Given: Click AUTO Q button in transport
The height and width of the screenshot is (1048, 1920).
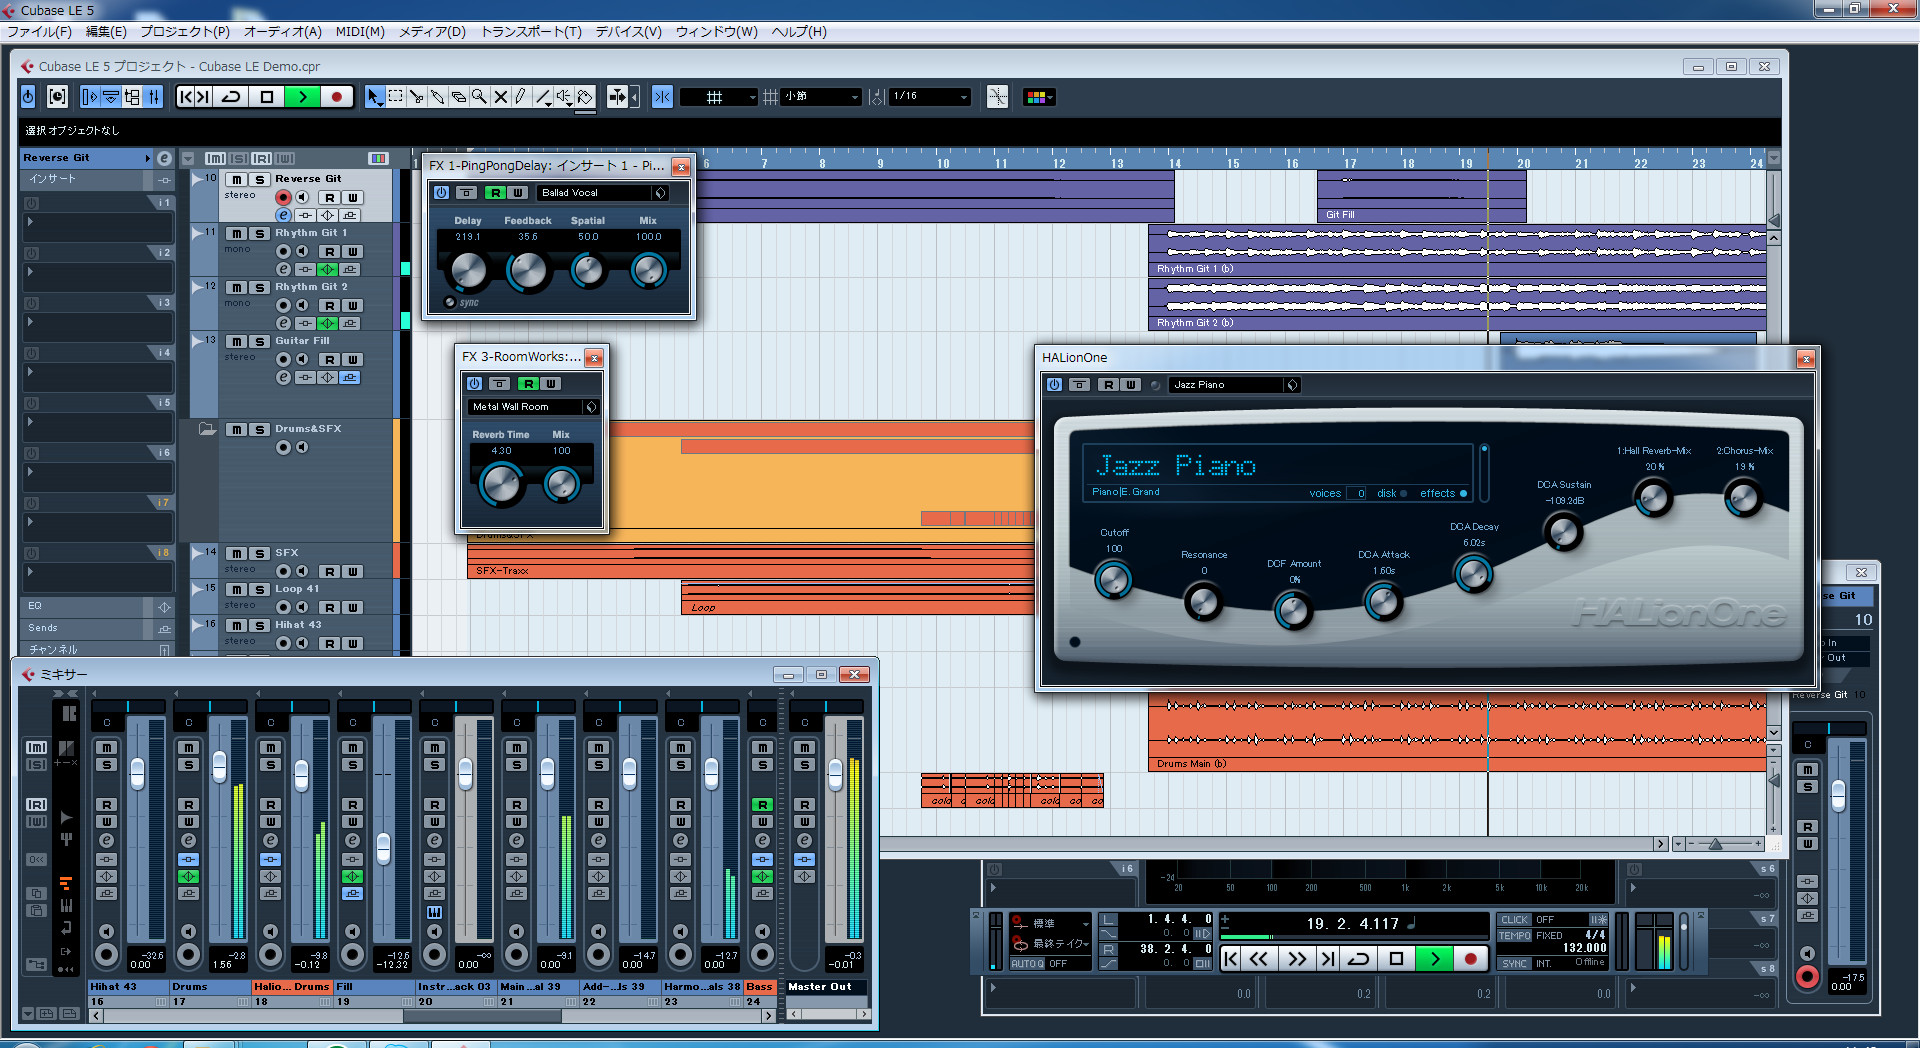Looking at the screenshot, I should pyautogui.click(x=1027, y=964).
